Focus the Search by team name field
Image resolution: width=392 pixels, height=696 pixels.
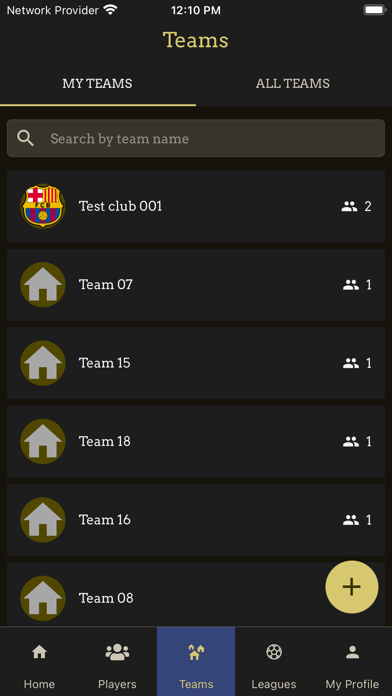pyautogui.click(x=196, y=138)
